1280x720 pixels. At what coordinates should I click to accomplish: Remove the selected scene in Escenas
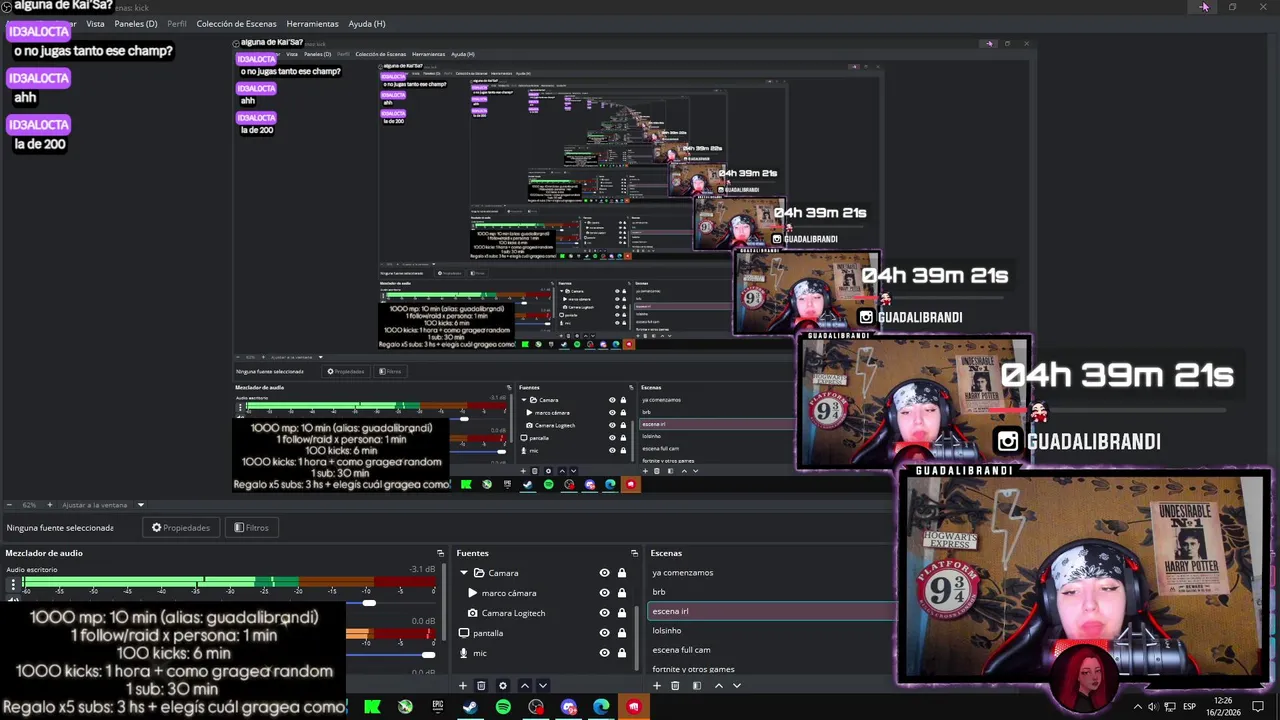675,686
